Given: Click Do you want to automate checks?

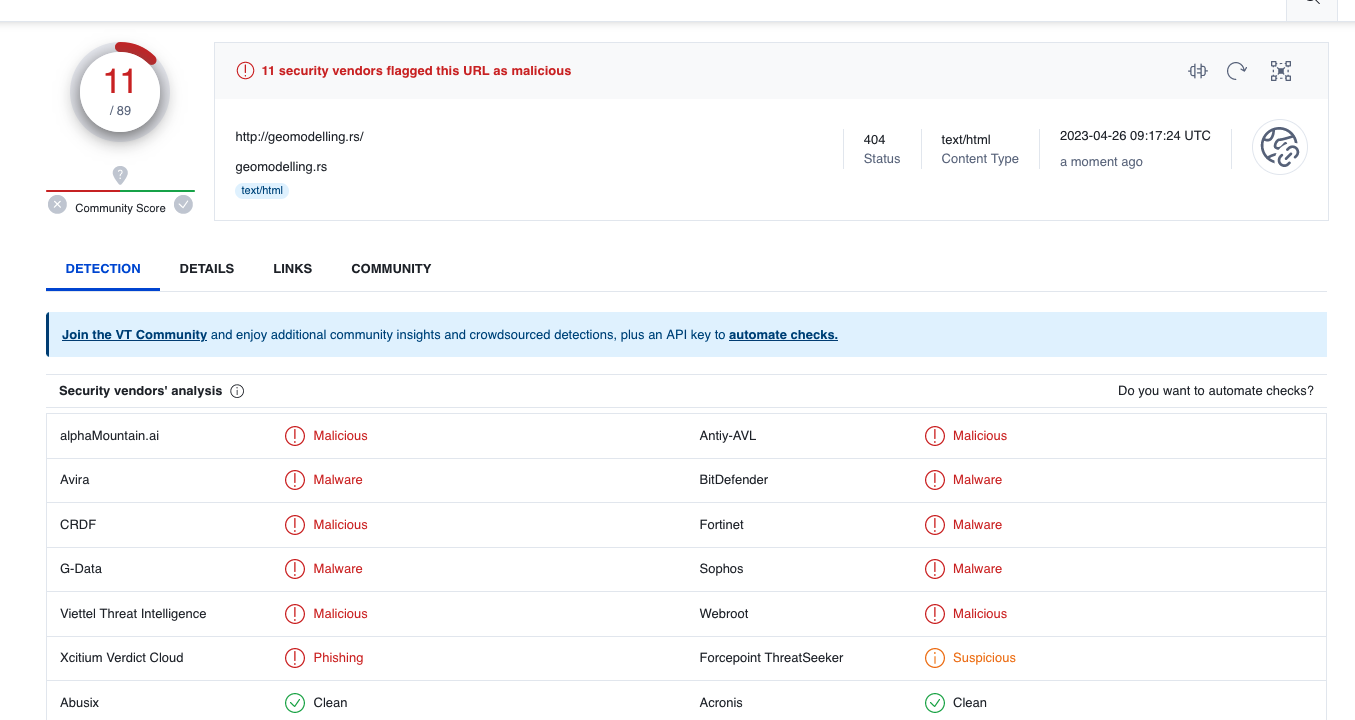Looking at the screenshot, I should click(x=1216, y=391).
